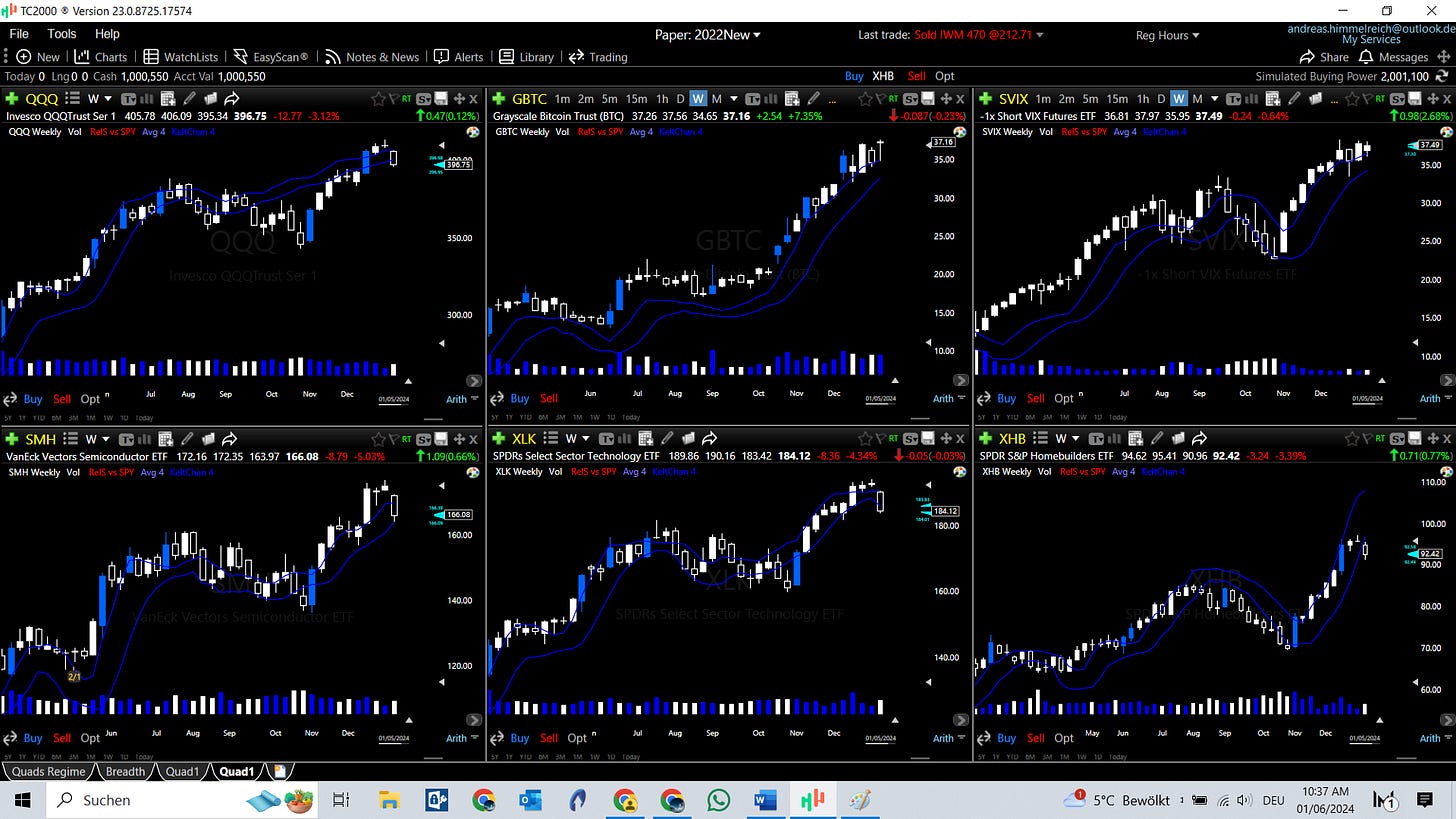Click the XHB symbol in the top order bar
Screen dimensions: 1456x819
coord(883,76)
